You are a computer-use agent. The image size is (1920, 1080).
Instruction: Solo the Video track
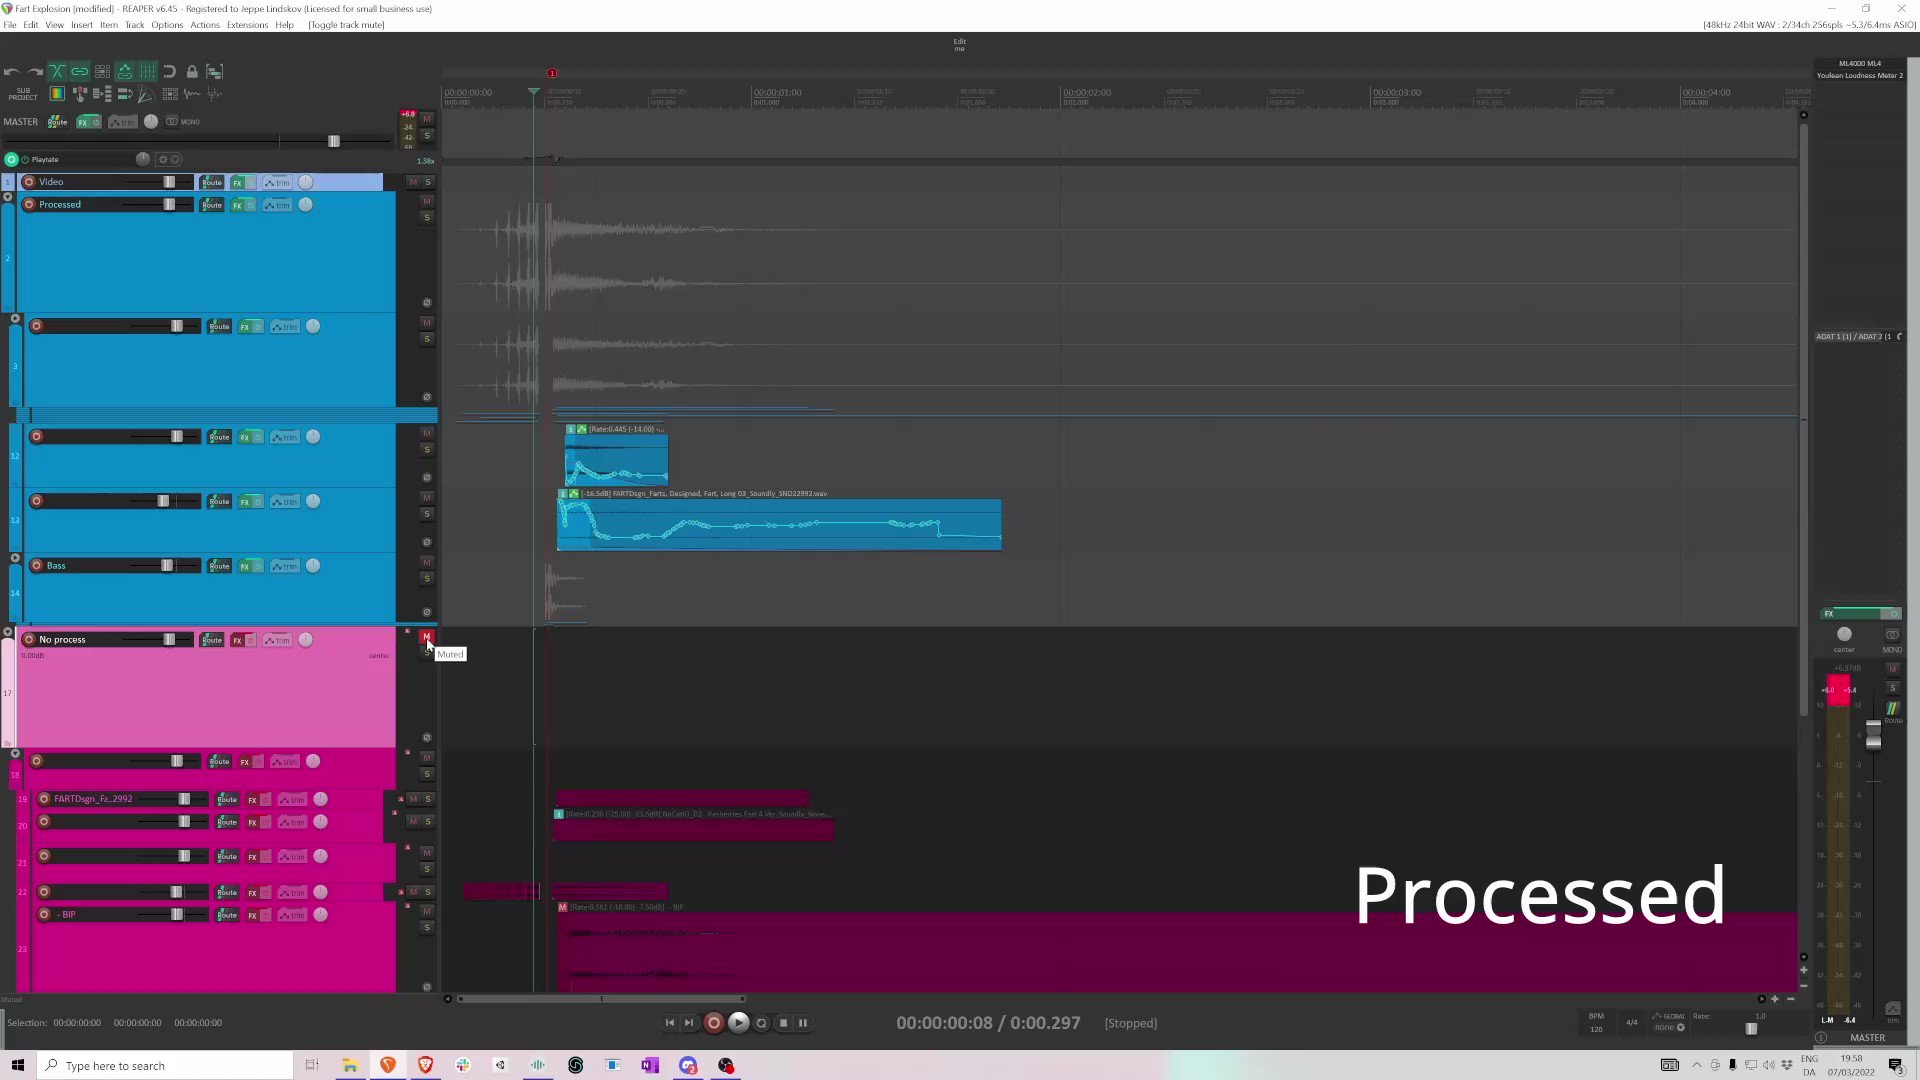click(x=428, y=182)
